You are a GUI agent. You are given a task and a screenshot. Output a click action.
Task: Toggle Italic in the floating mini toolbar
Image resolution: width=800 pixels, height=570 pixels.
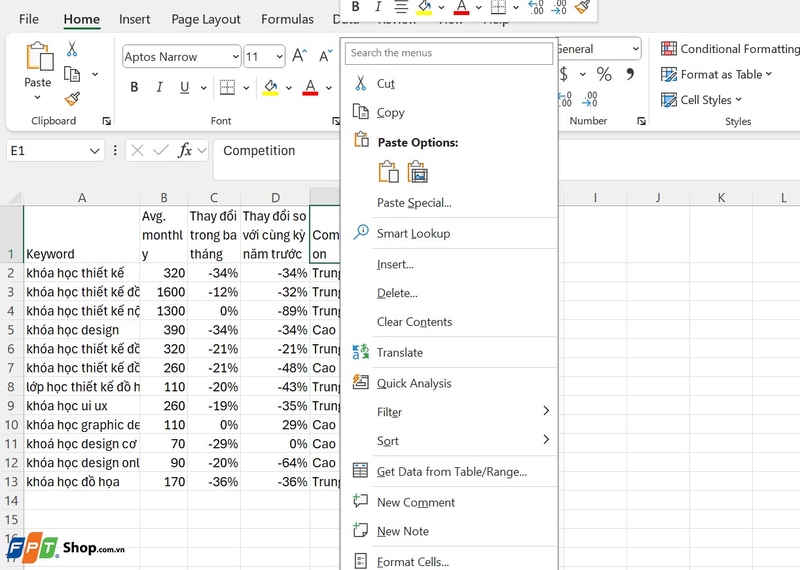click(x=378, y=7)
